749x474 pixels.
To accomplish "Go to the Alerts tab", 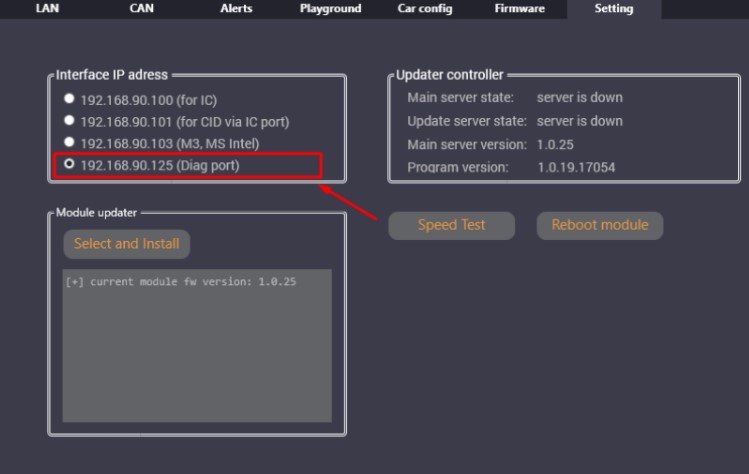I will pos(236,9).
